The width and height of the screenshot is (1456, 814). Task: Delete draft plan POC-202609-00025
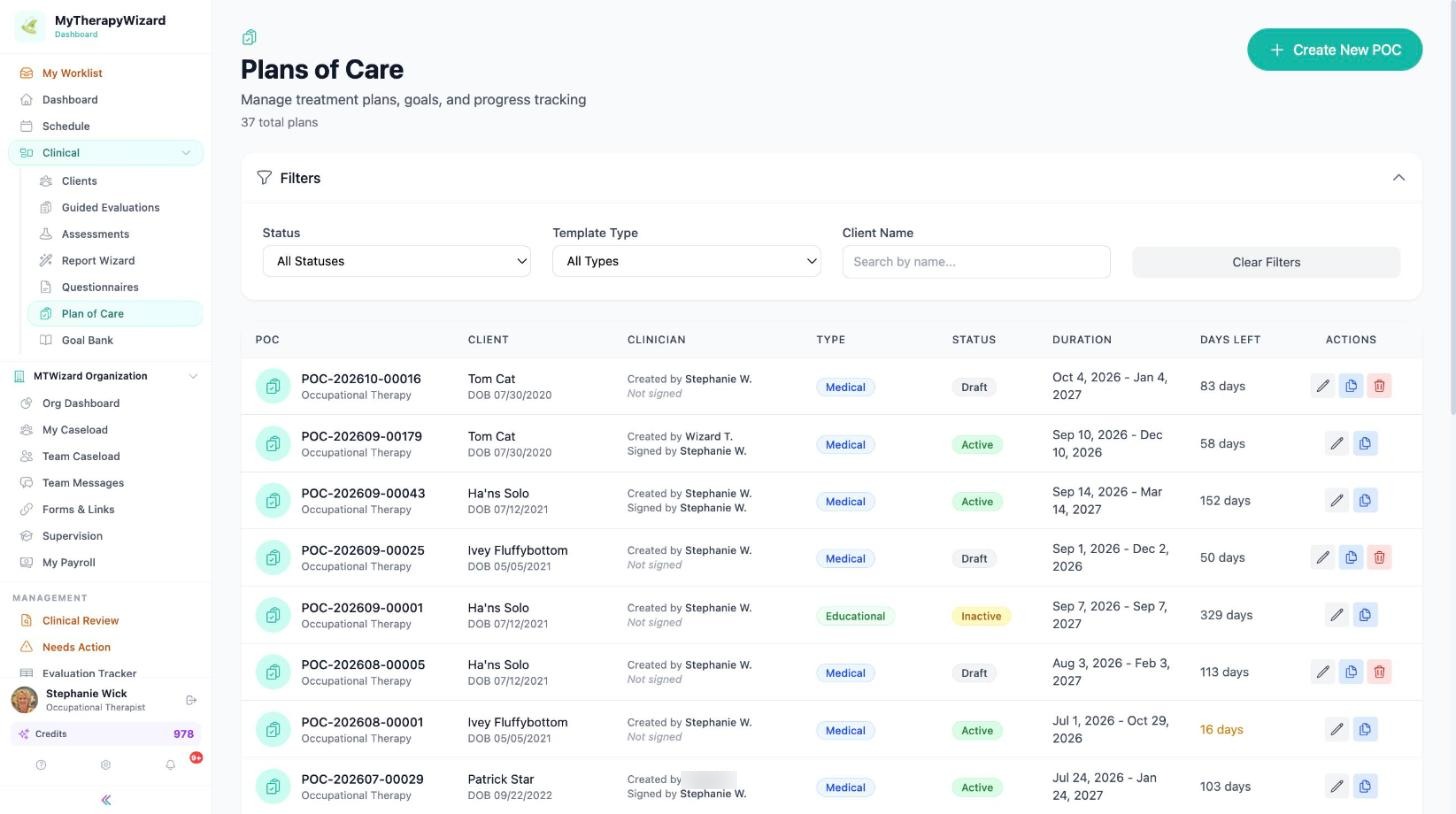[x=1379, y=557]
